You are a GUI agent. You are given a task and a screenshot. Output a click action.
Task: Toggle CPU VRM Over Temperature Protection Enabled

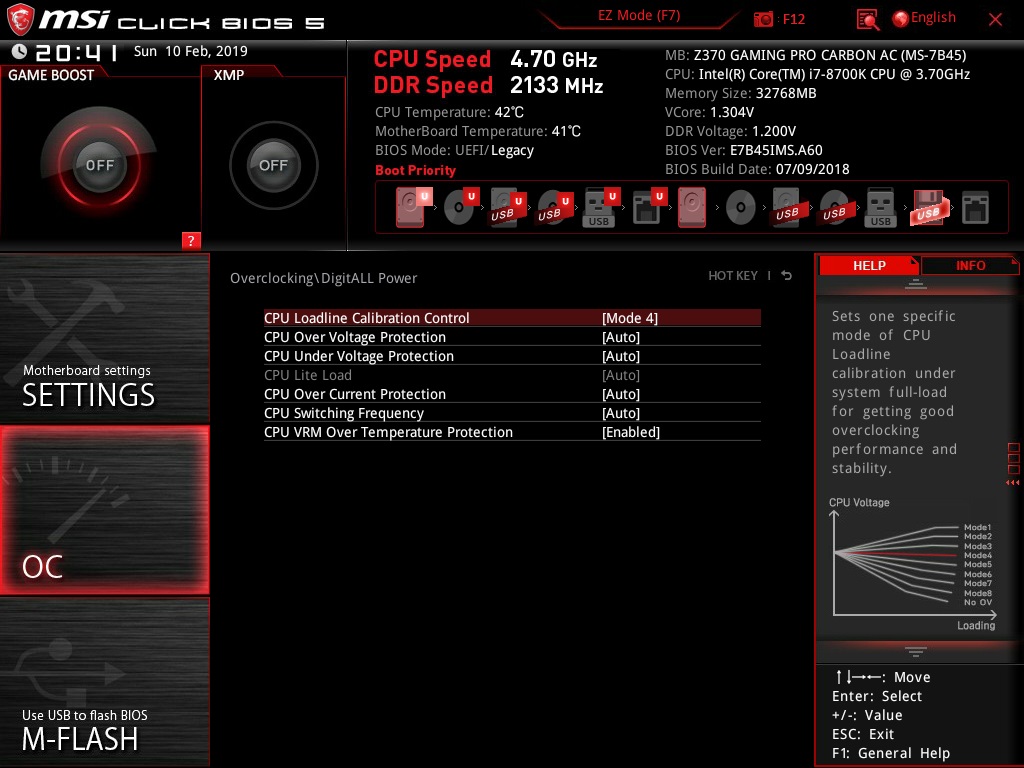click(x=631, y=432)
